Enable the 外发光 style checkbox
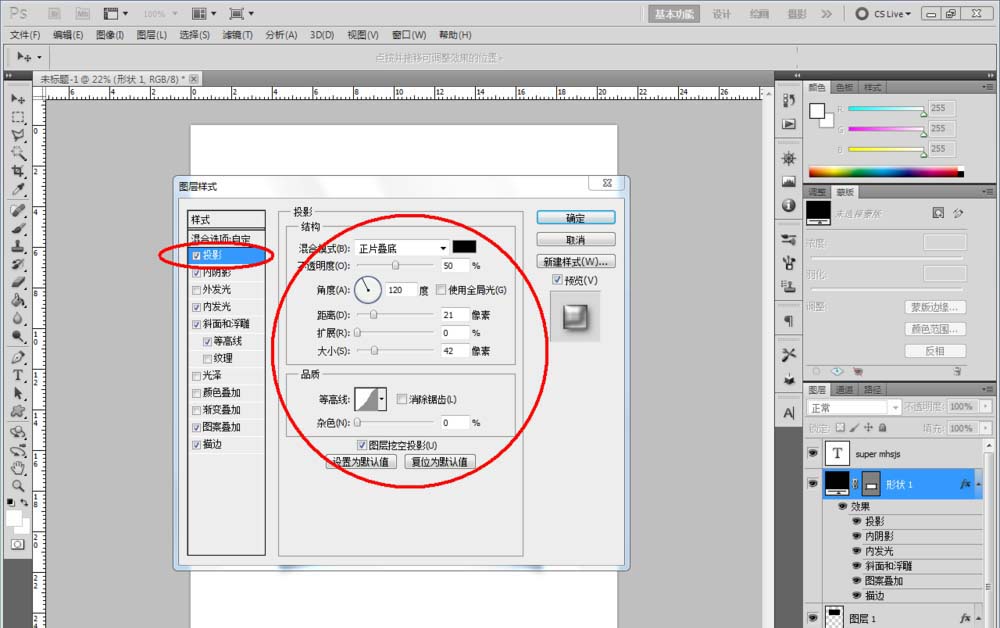Image resolution: width=1000 pixels, height=628 pixels. pos(196,290)
